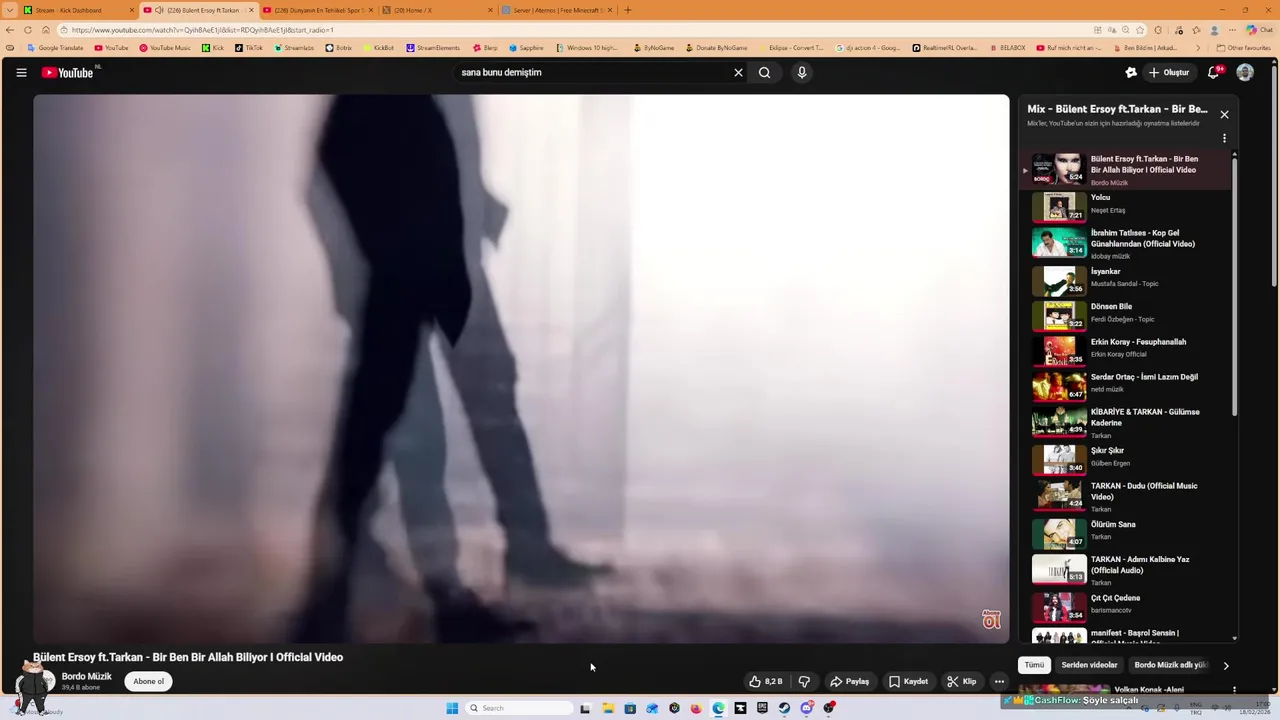Play İbrahim Tatlıses Kop Gel Günahlarından
Screen dimensions: 1280x720
1127,243
